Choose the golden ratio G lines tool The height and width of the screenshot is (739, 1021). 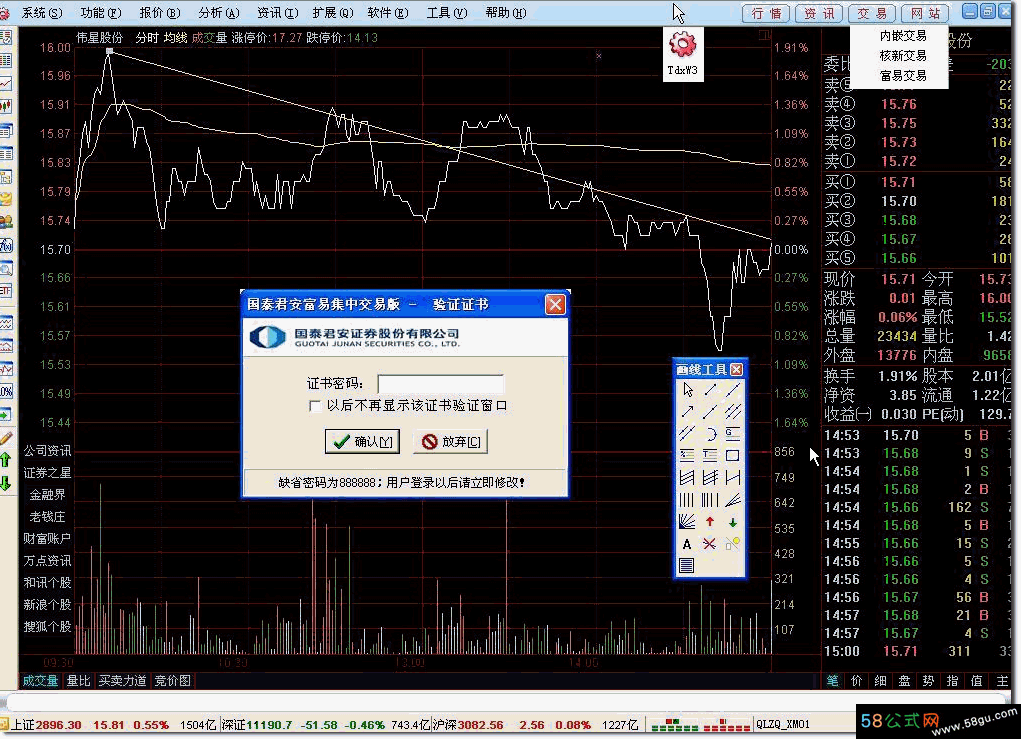pyautogui.click(x=733, y=434)
